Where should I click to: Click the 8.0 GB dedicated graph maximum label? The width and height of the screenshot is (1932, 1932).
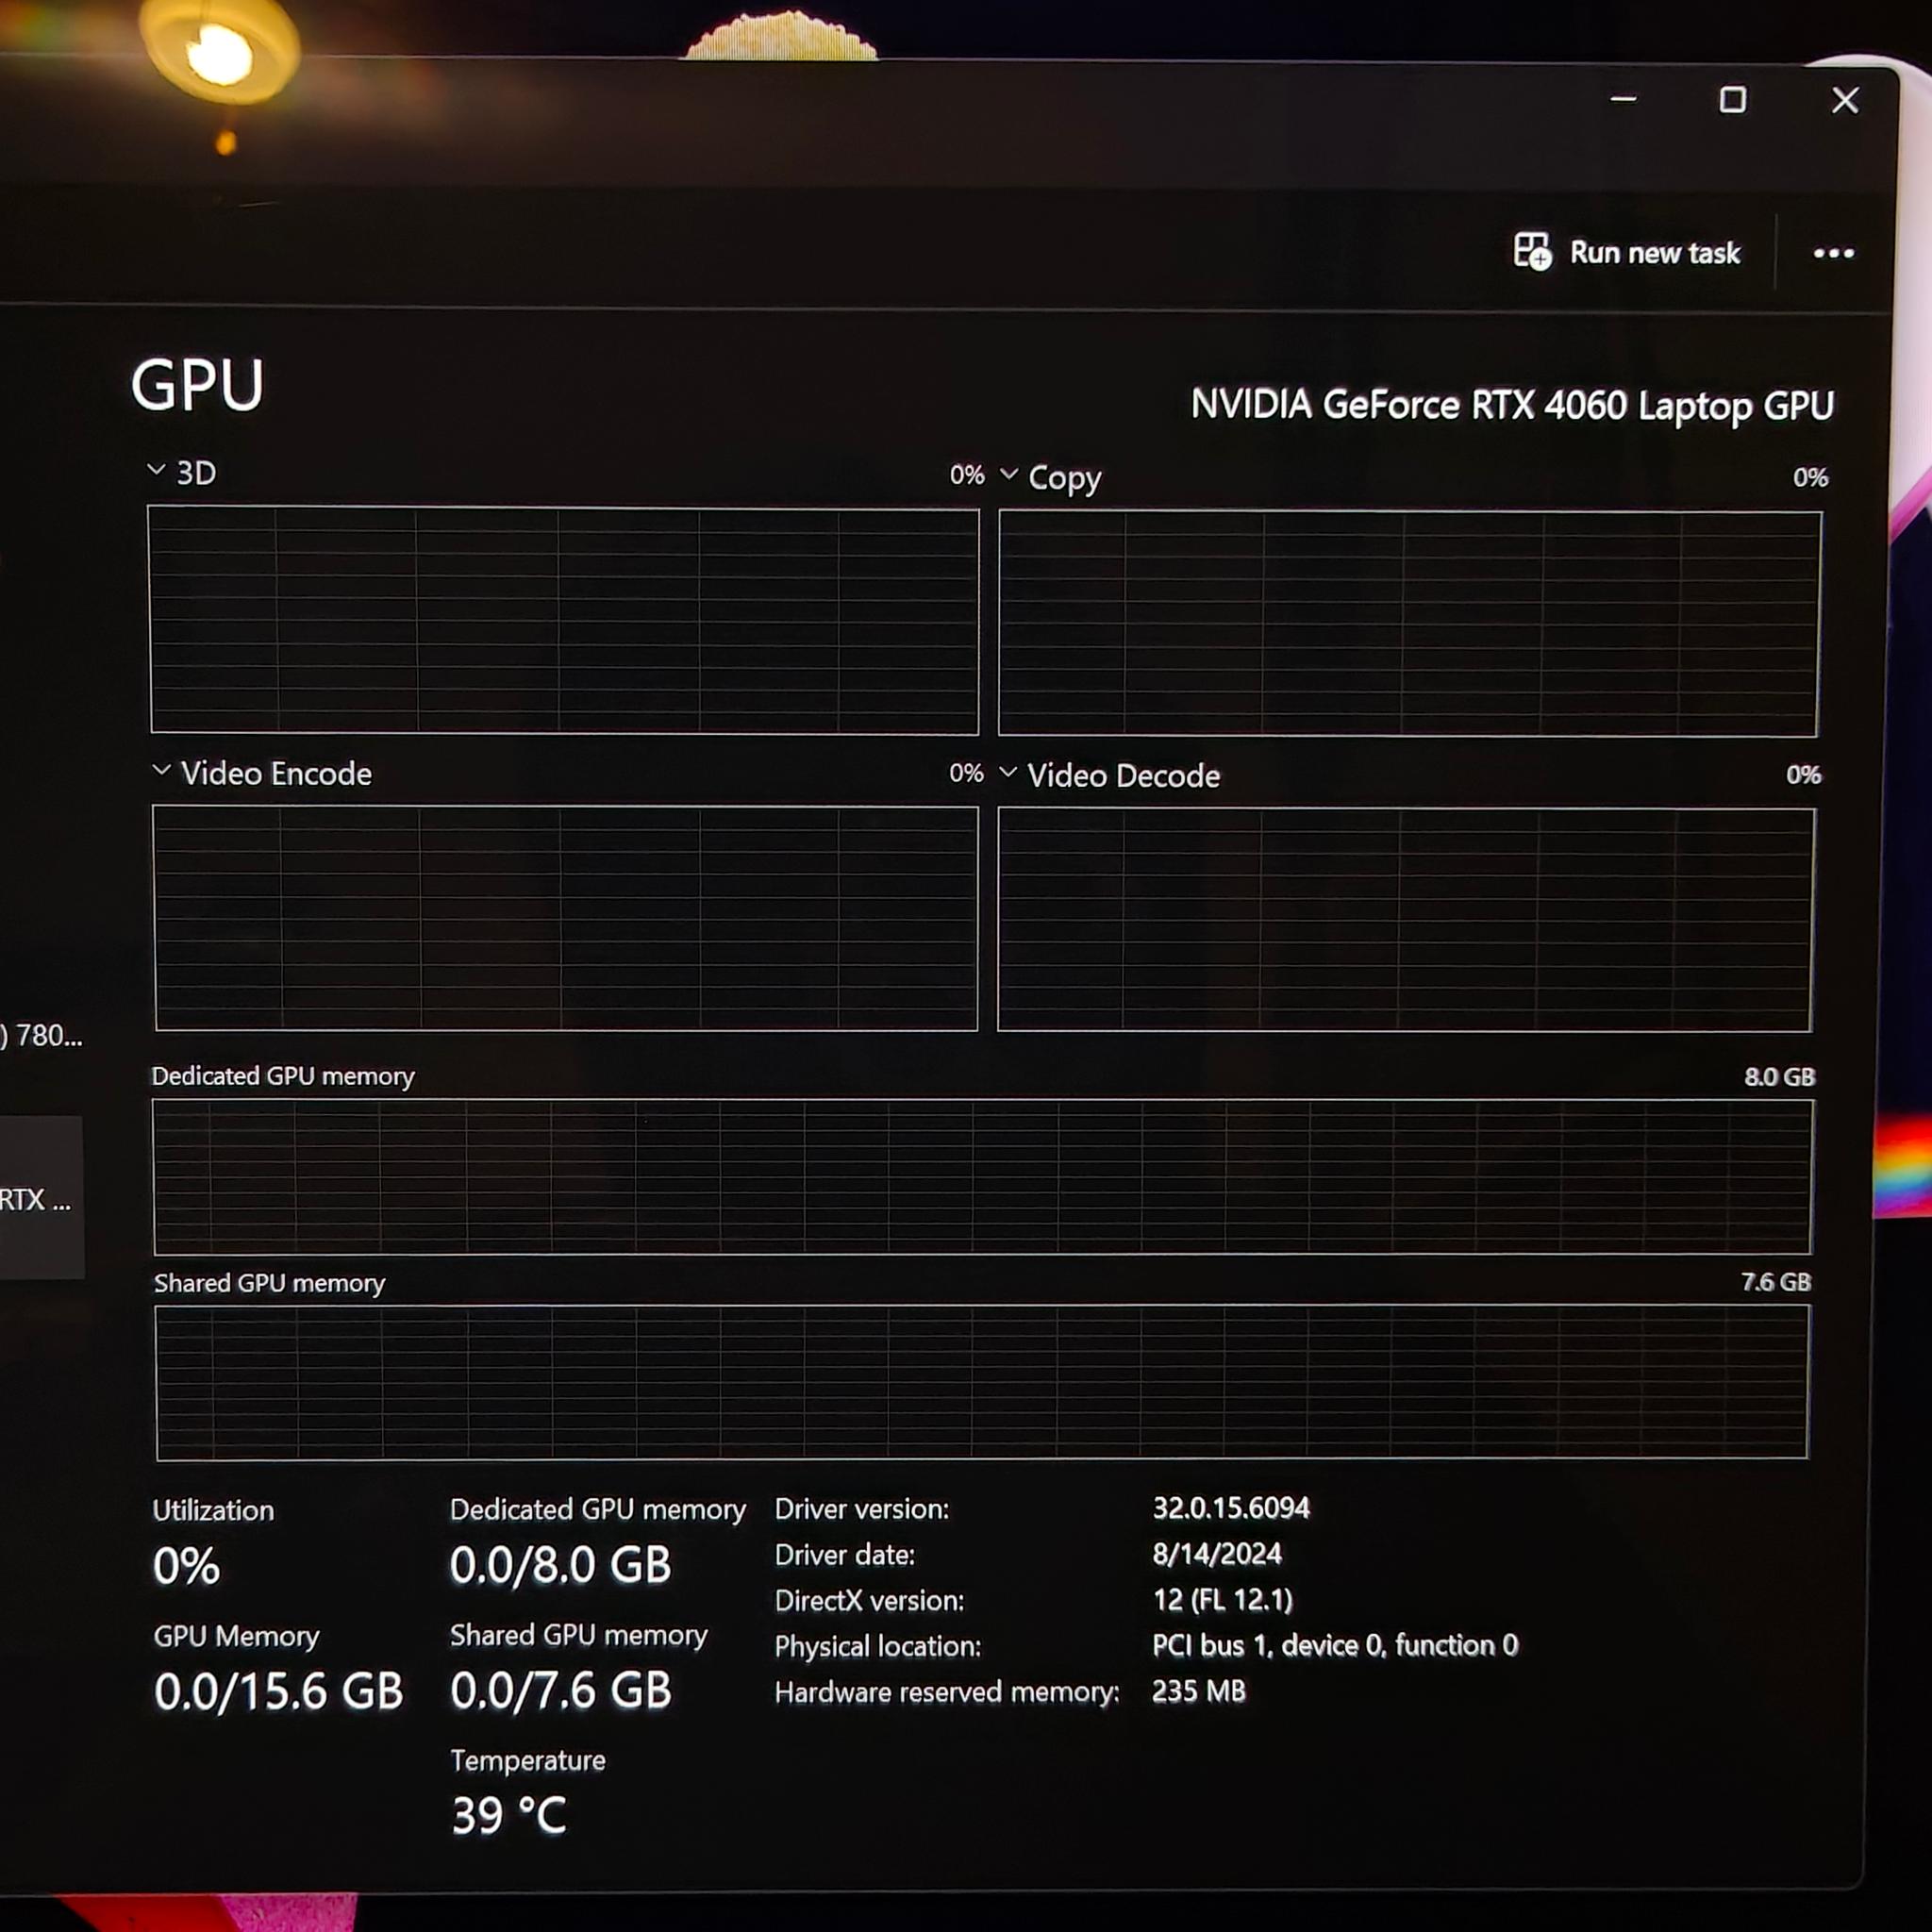click(x=1779, y=1077)
